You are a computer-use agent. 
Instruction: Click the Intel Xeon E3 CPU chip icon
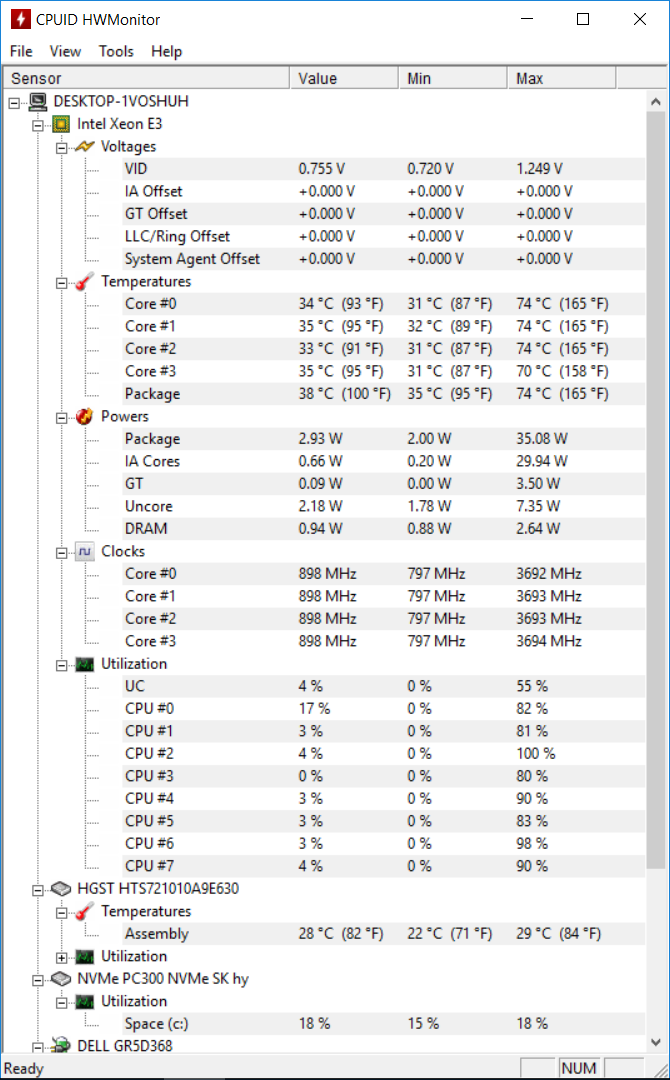coord(61,124)
